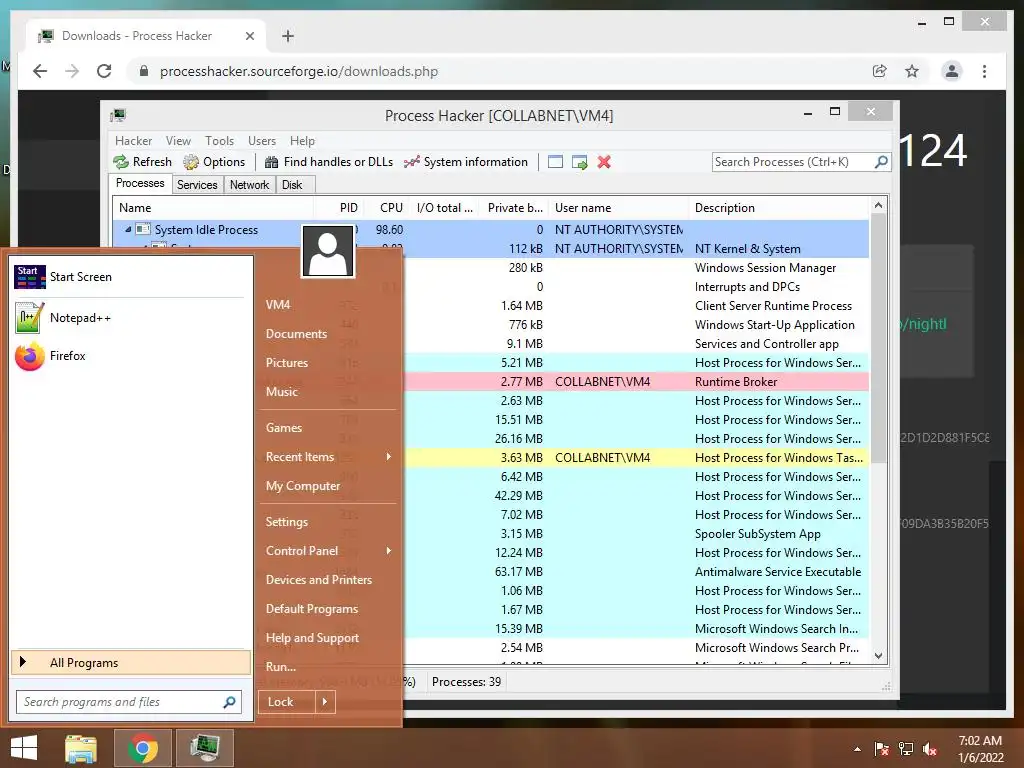Expand the arrow next to Lock button

click(x=325, y=702)
